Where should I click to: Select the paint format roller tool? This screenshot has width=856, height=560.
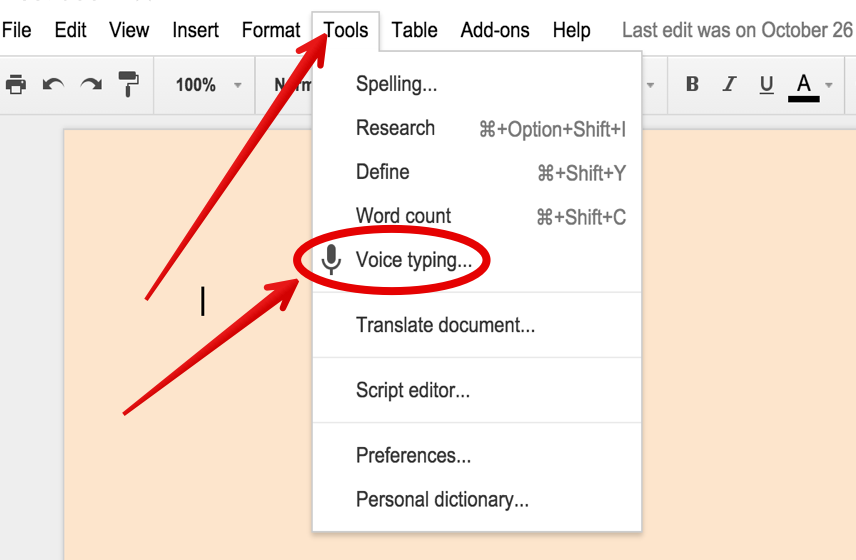(129, 85)
